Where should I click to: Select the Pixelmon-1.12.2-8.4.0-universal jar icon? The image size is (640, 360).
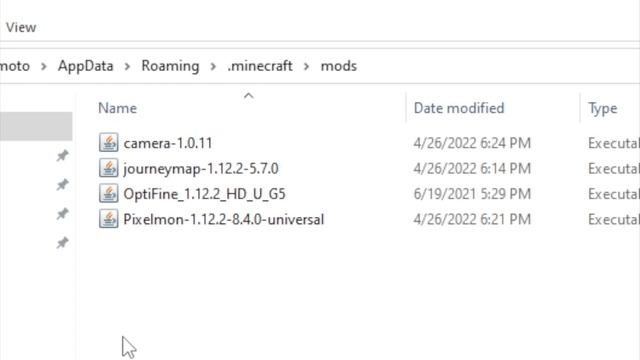click(x=109, y=219)
